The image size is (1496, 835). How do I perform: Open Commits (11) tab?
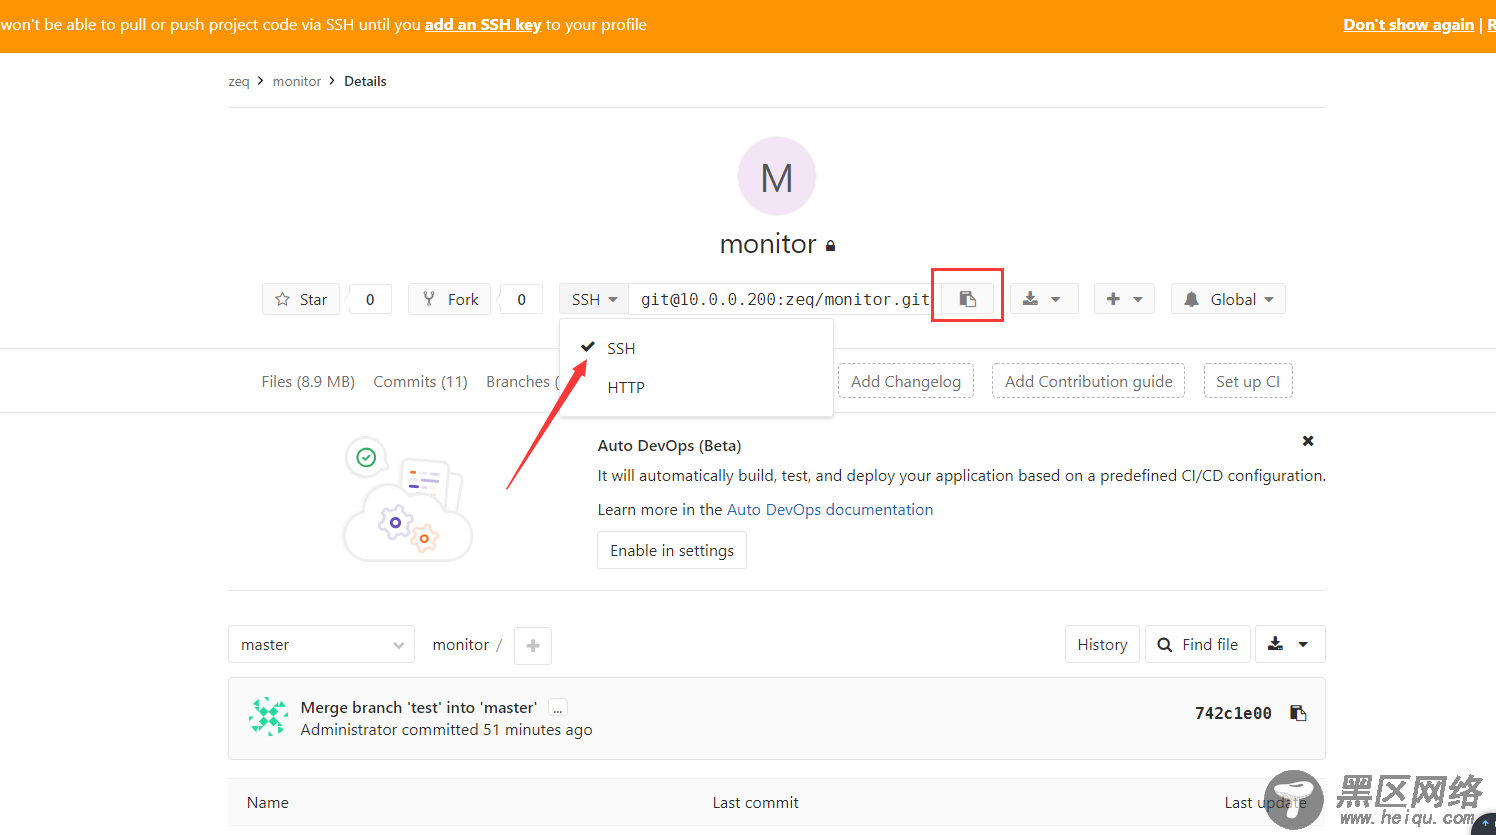[x=420, y=381]
